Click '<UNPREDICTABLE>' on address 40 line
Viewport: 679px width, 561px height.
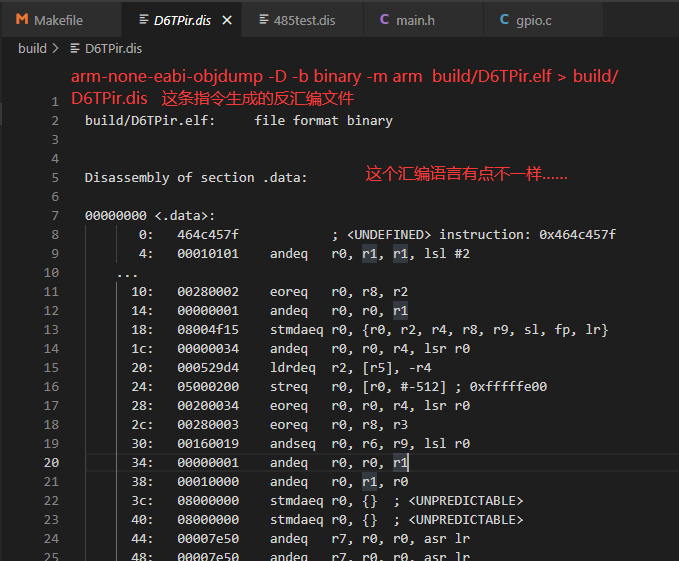point(466,520)
